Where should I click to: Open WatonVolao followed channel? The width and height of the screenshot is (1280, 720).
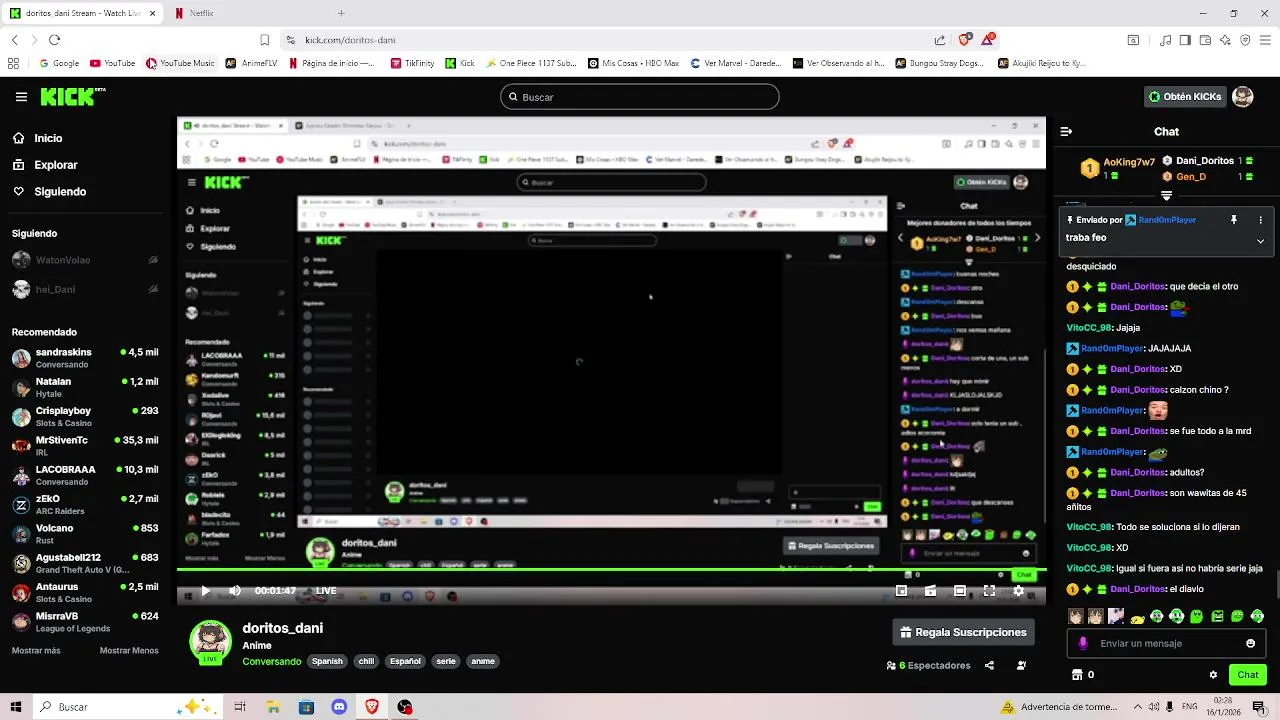coord(85,260)
